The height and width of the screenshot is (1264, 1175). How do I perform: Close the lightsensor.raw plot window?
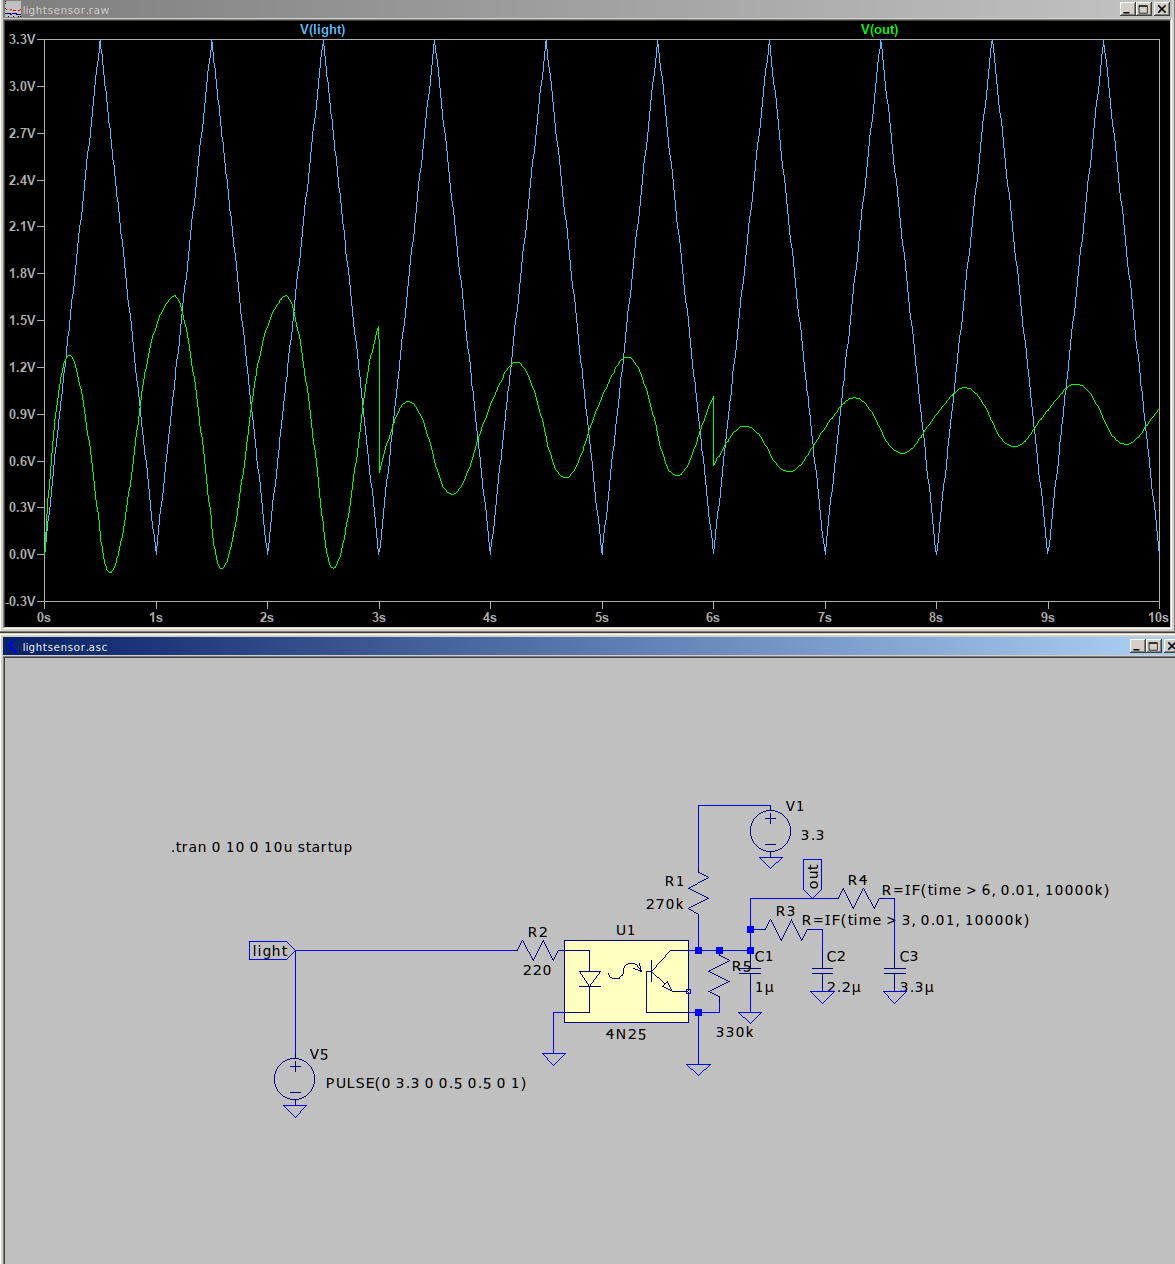[1161, 9]
